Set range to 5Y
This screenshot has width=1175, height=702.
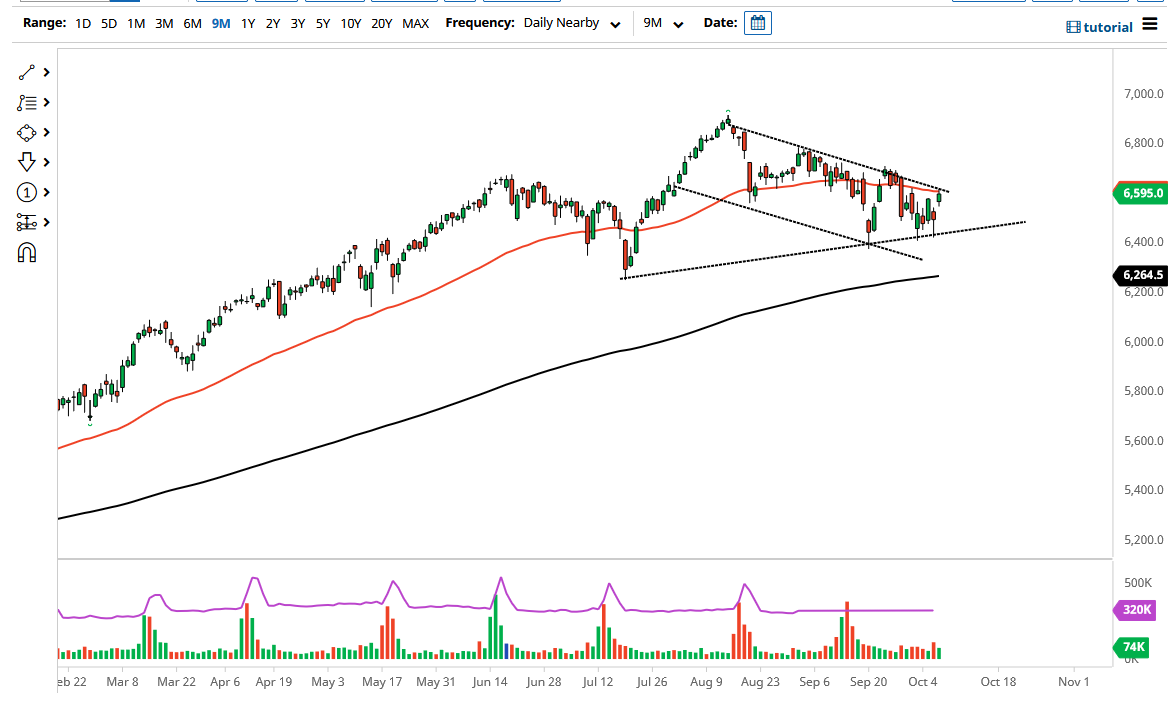[x=323, y=23]
